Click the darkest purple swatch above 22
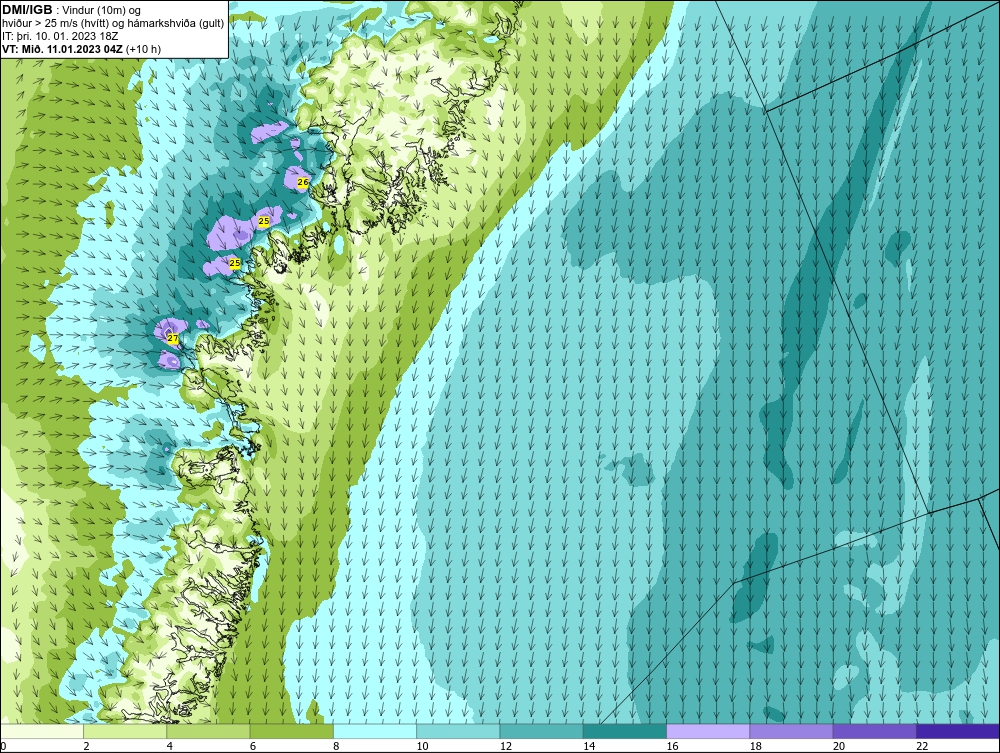The image size is (1000, 753). click(958, 731)
